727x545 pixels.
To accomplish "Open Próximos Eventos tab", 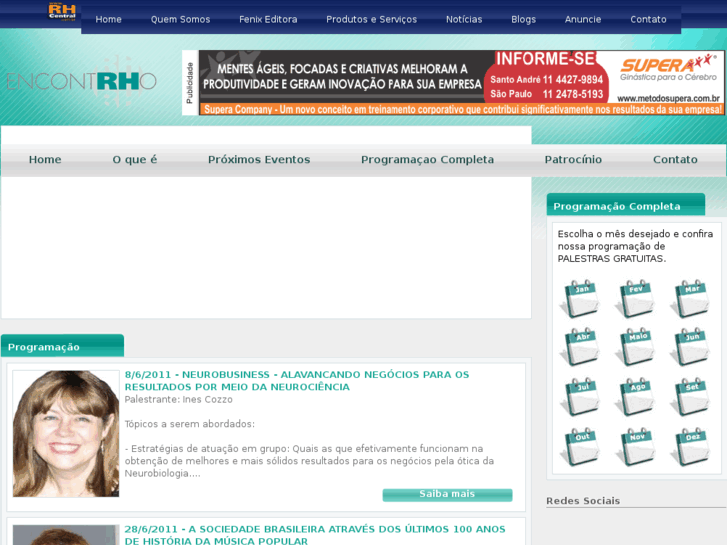I will (x=259, y=160).
